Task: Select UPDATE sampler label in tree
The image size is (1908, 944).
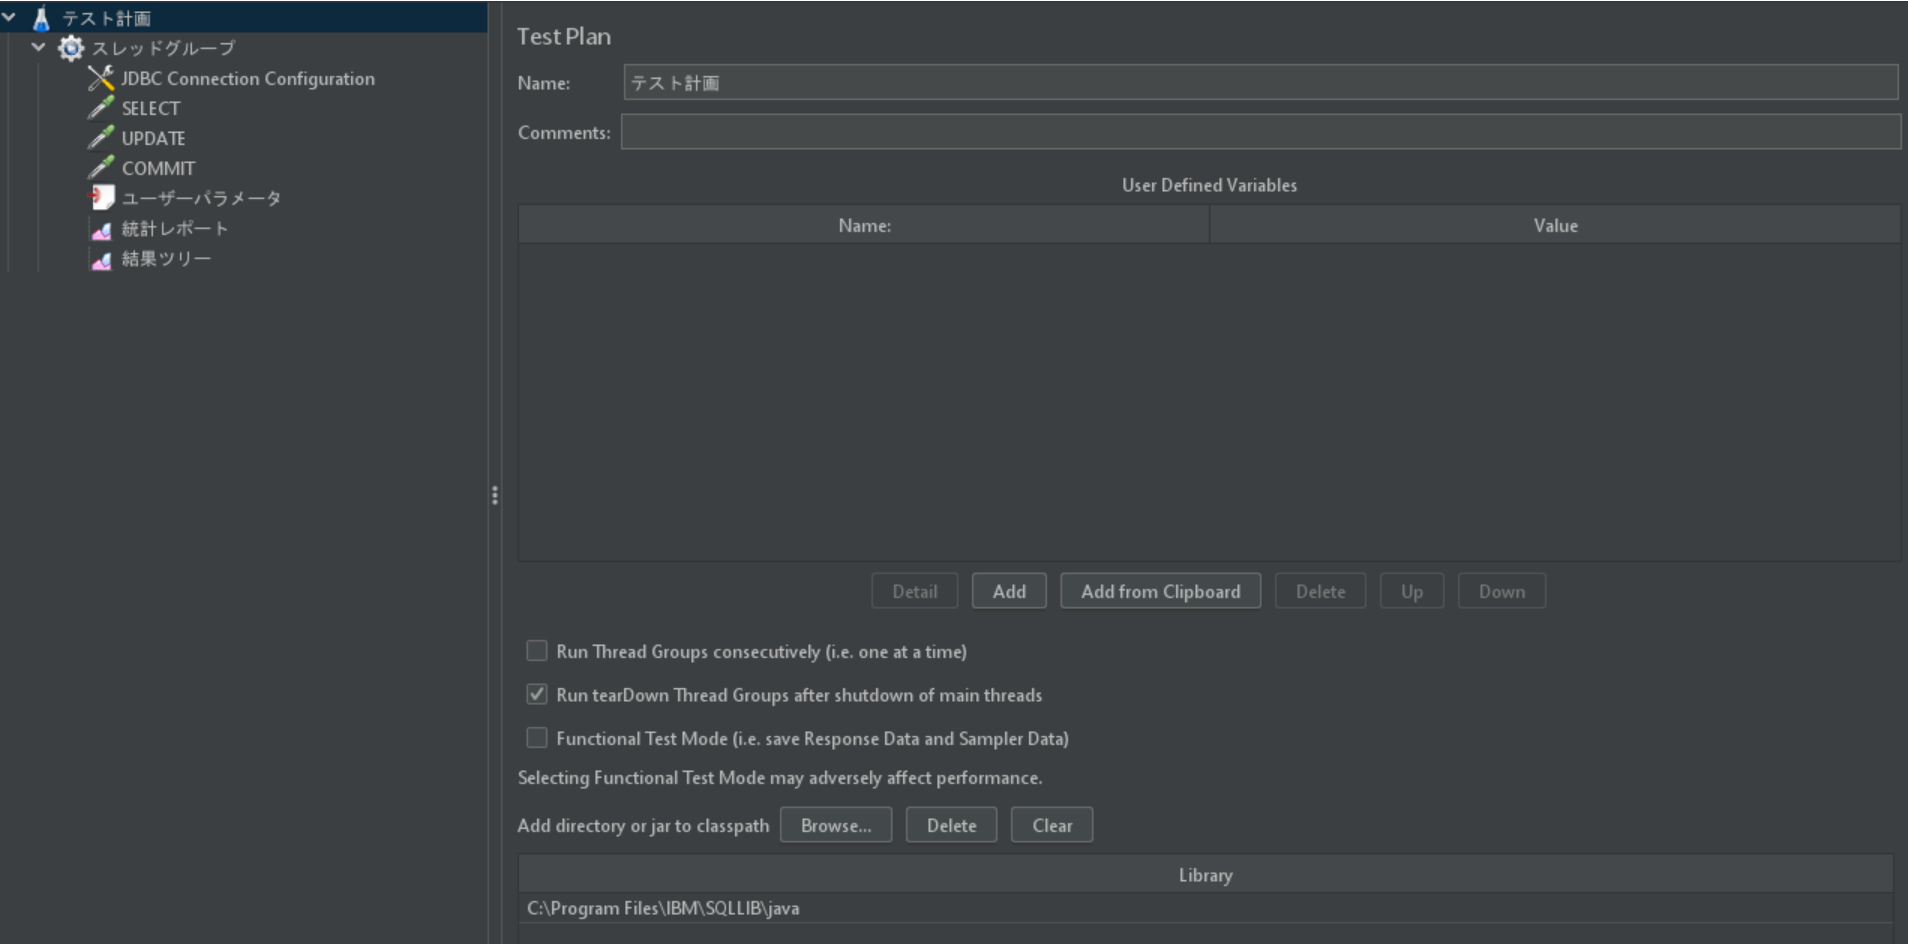Action: (153, 138)
